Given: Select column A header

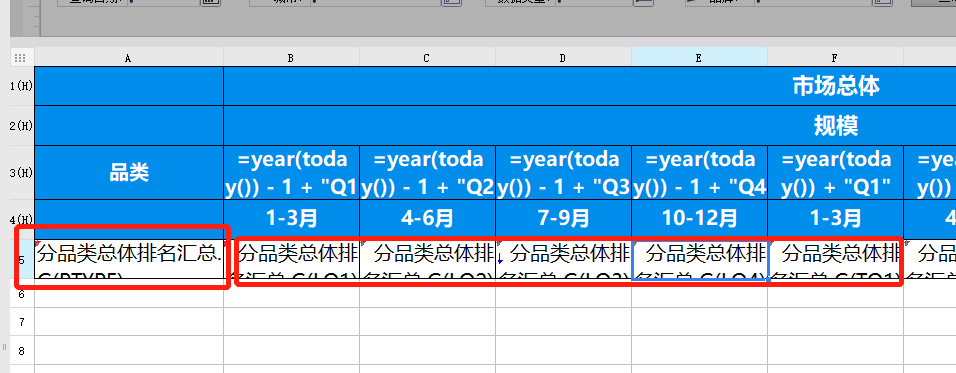Looking at the screenshot, I should pyautogui.click(x=129, y=58).
